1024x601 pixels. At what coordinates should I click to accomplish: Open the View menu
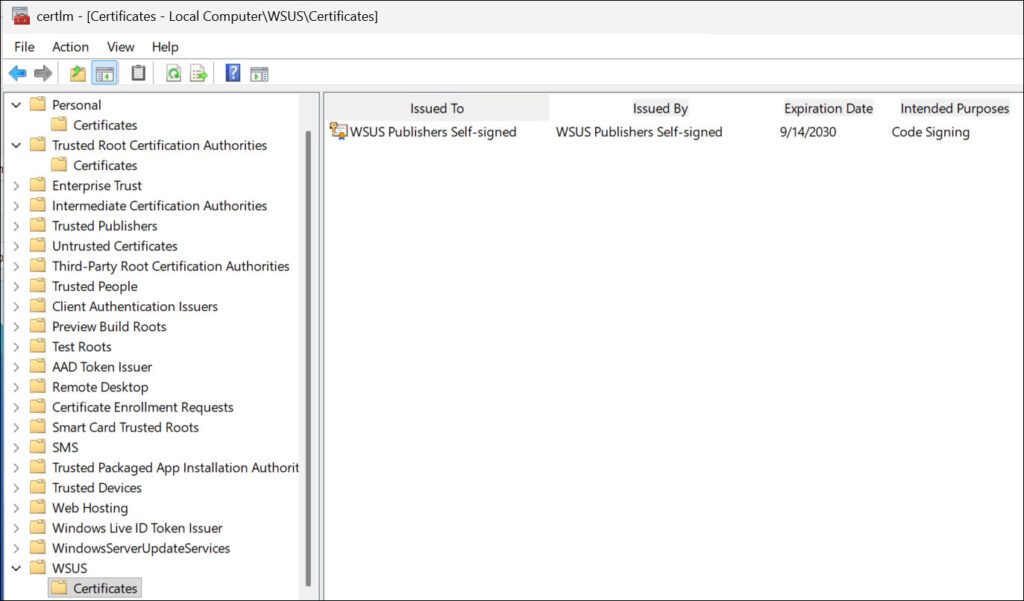[x=120, y=47]
